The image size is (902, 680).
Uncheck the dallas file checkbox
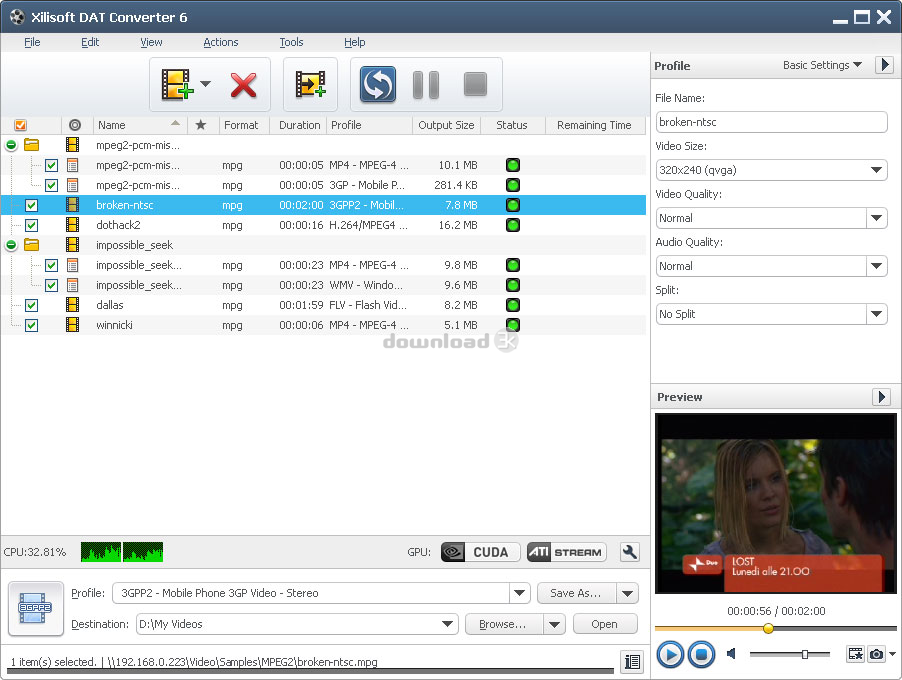[x=31, y=305]
